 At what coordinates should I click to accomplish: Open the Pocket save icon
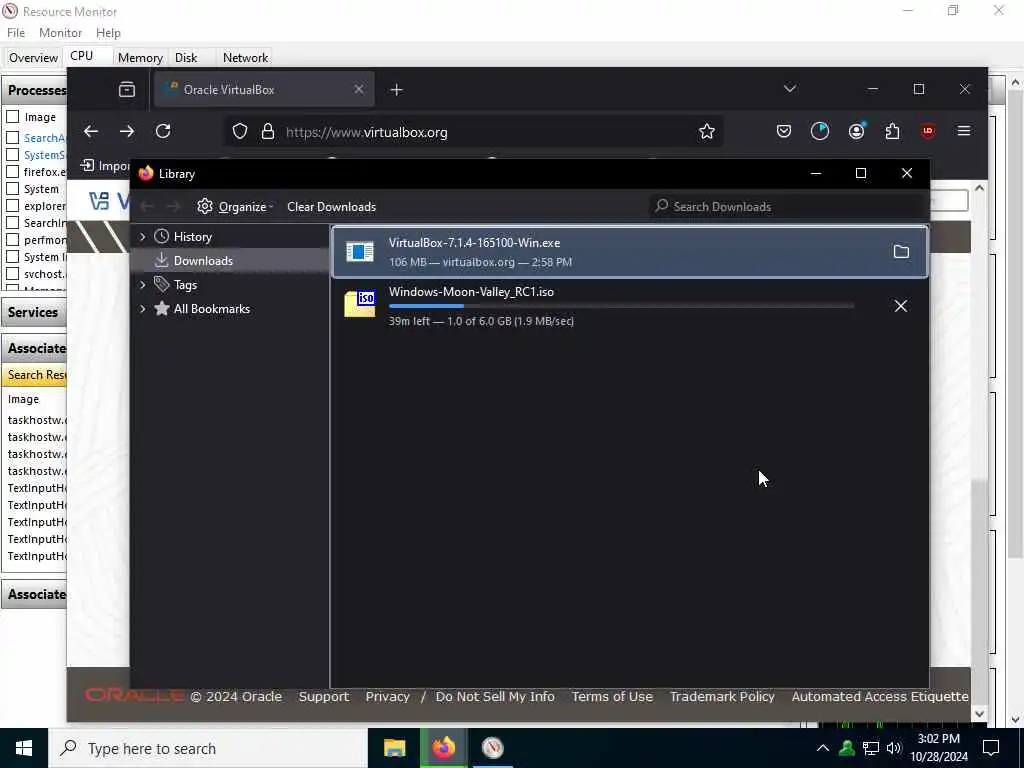(784, 131)
